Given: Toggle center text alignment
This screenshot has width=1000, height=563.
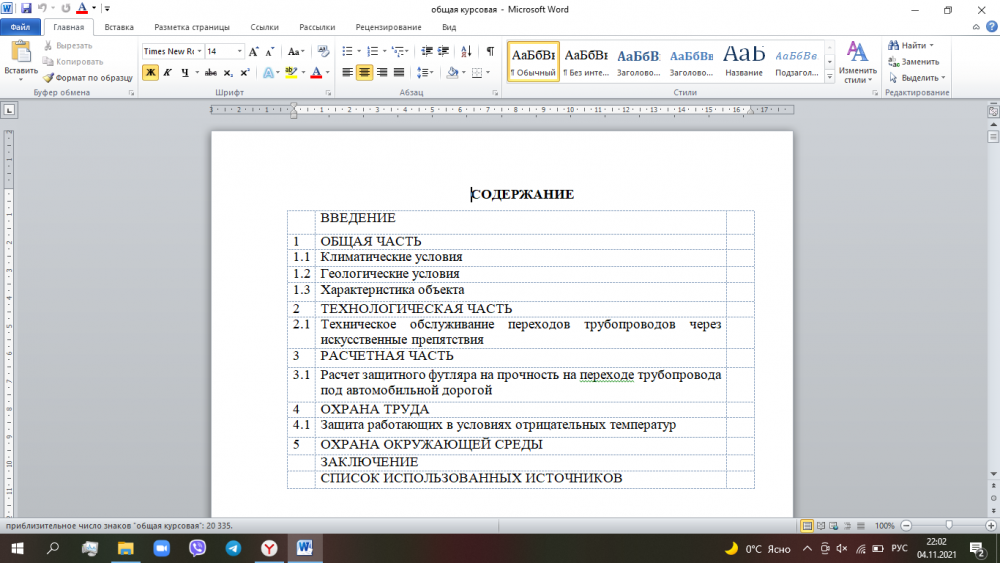Looking at the screenshot, I should click(364, 73).
